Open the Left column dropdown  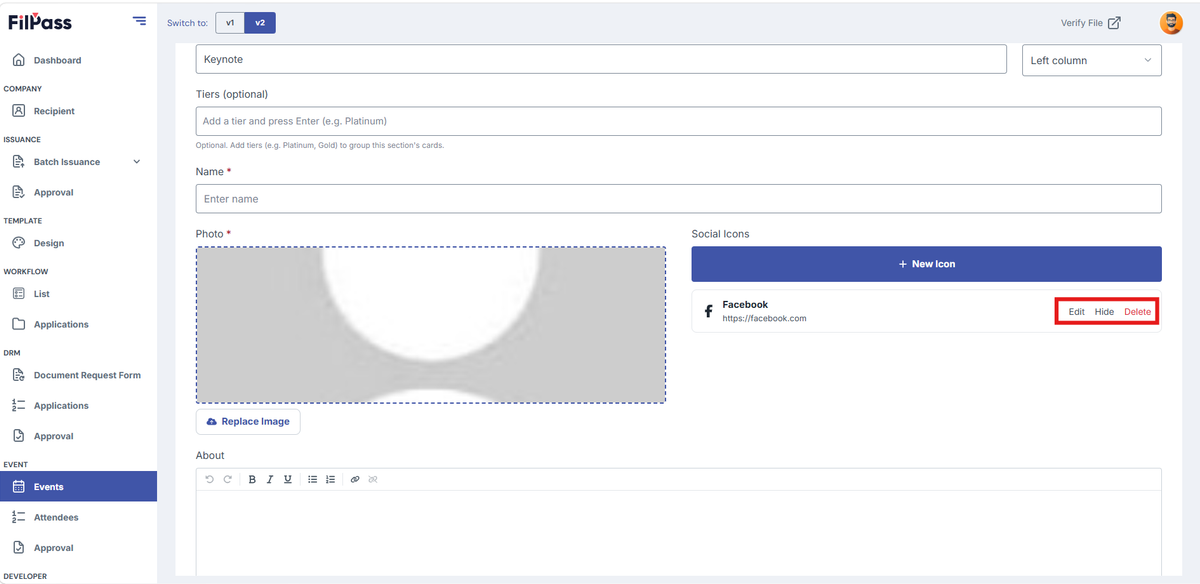(x=1091, y=60)
